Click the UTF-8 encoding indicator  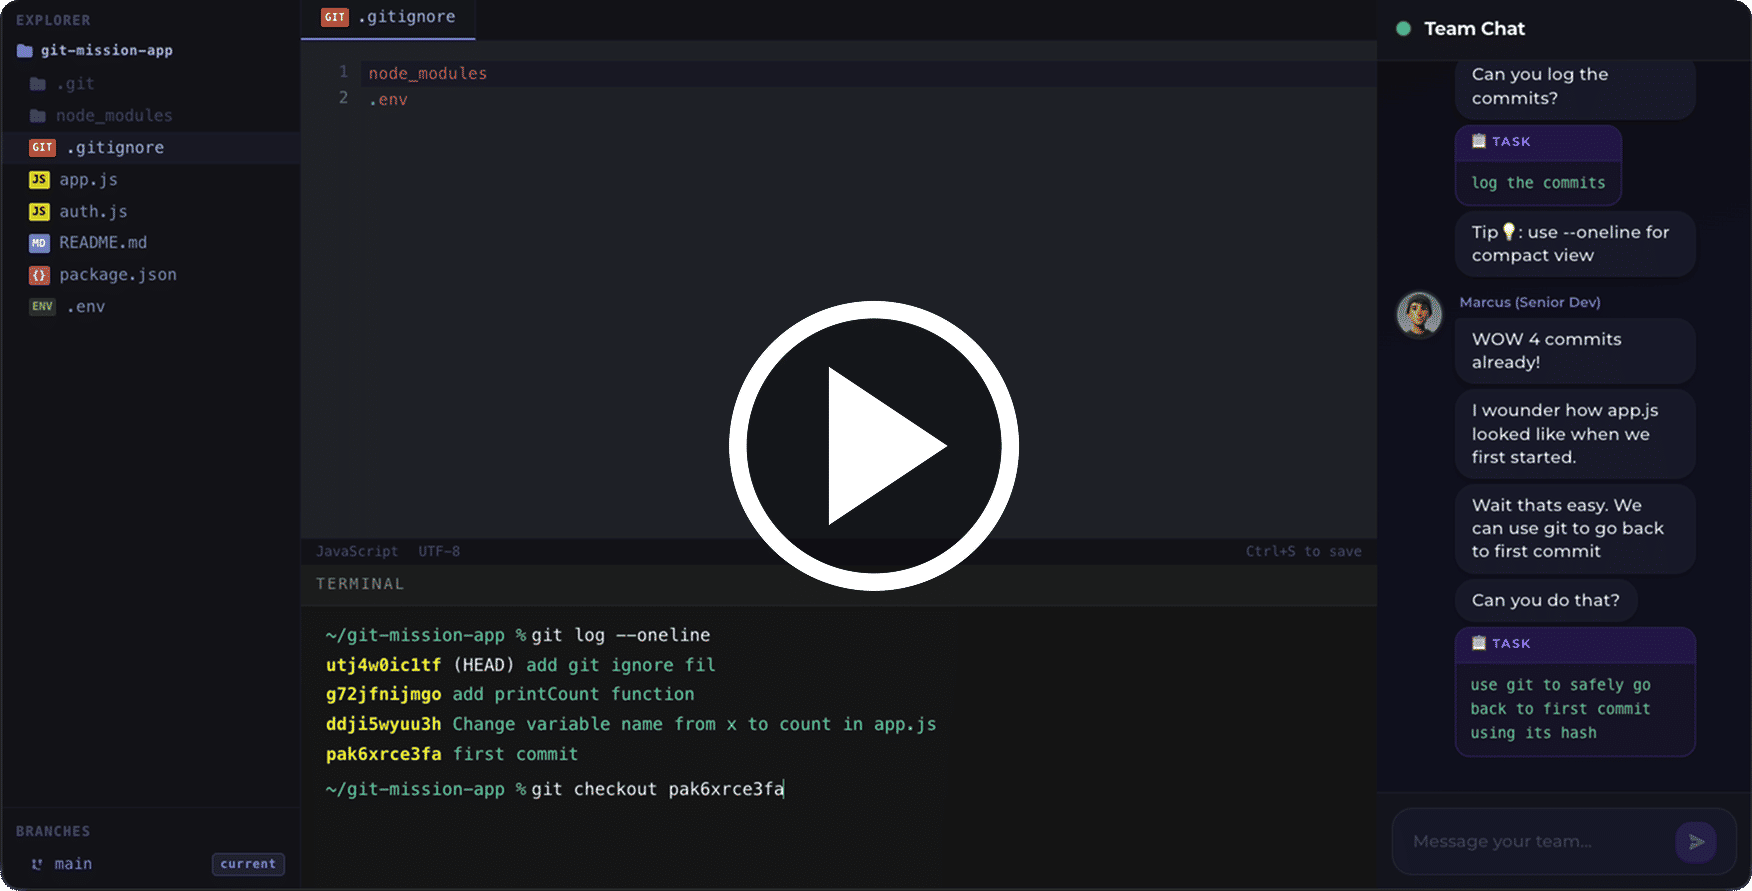coord(439,551)
